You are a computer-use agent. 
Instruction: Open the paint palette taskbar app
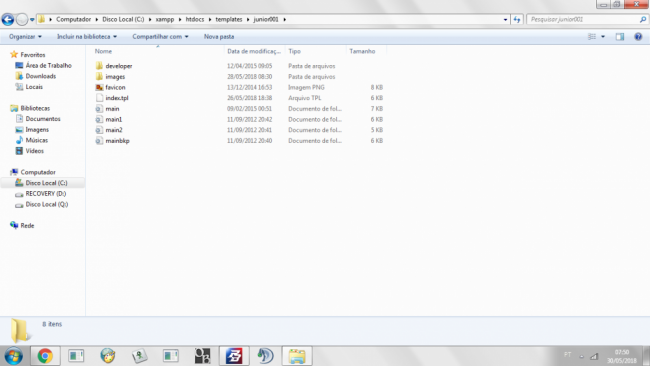point(108,356)
